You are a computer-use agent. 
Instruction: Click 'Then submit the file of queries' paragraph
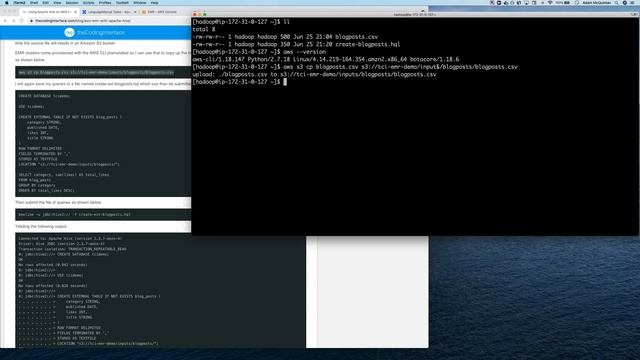[x=58, y=202]
